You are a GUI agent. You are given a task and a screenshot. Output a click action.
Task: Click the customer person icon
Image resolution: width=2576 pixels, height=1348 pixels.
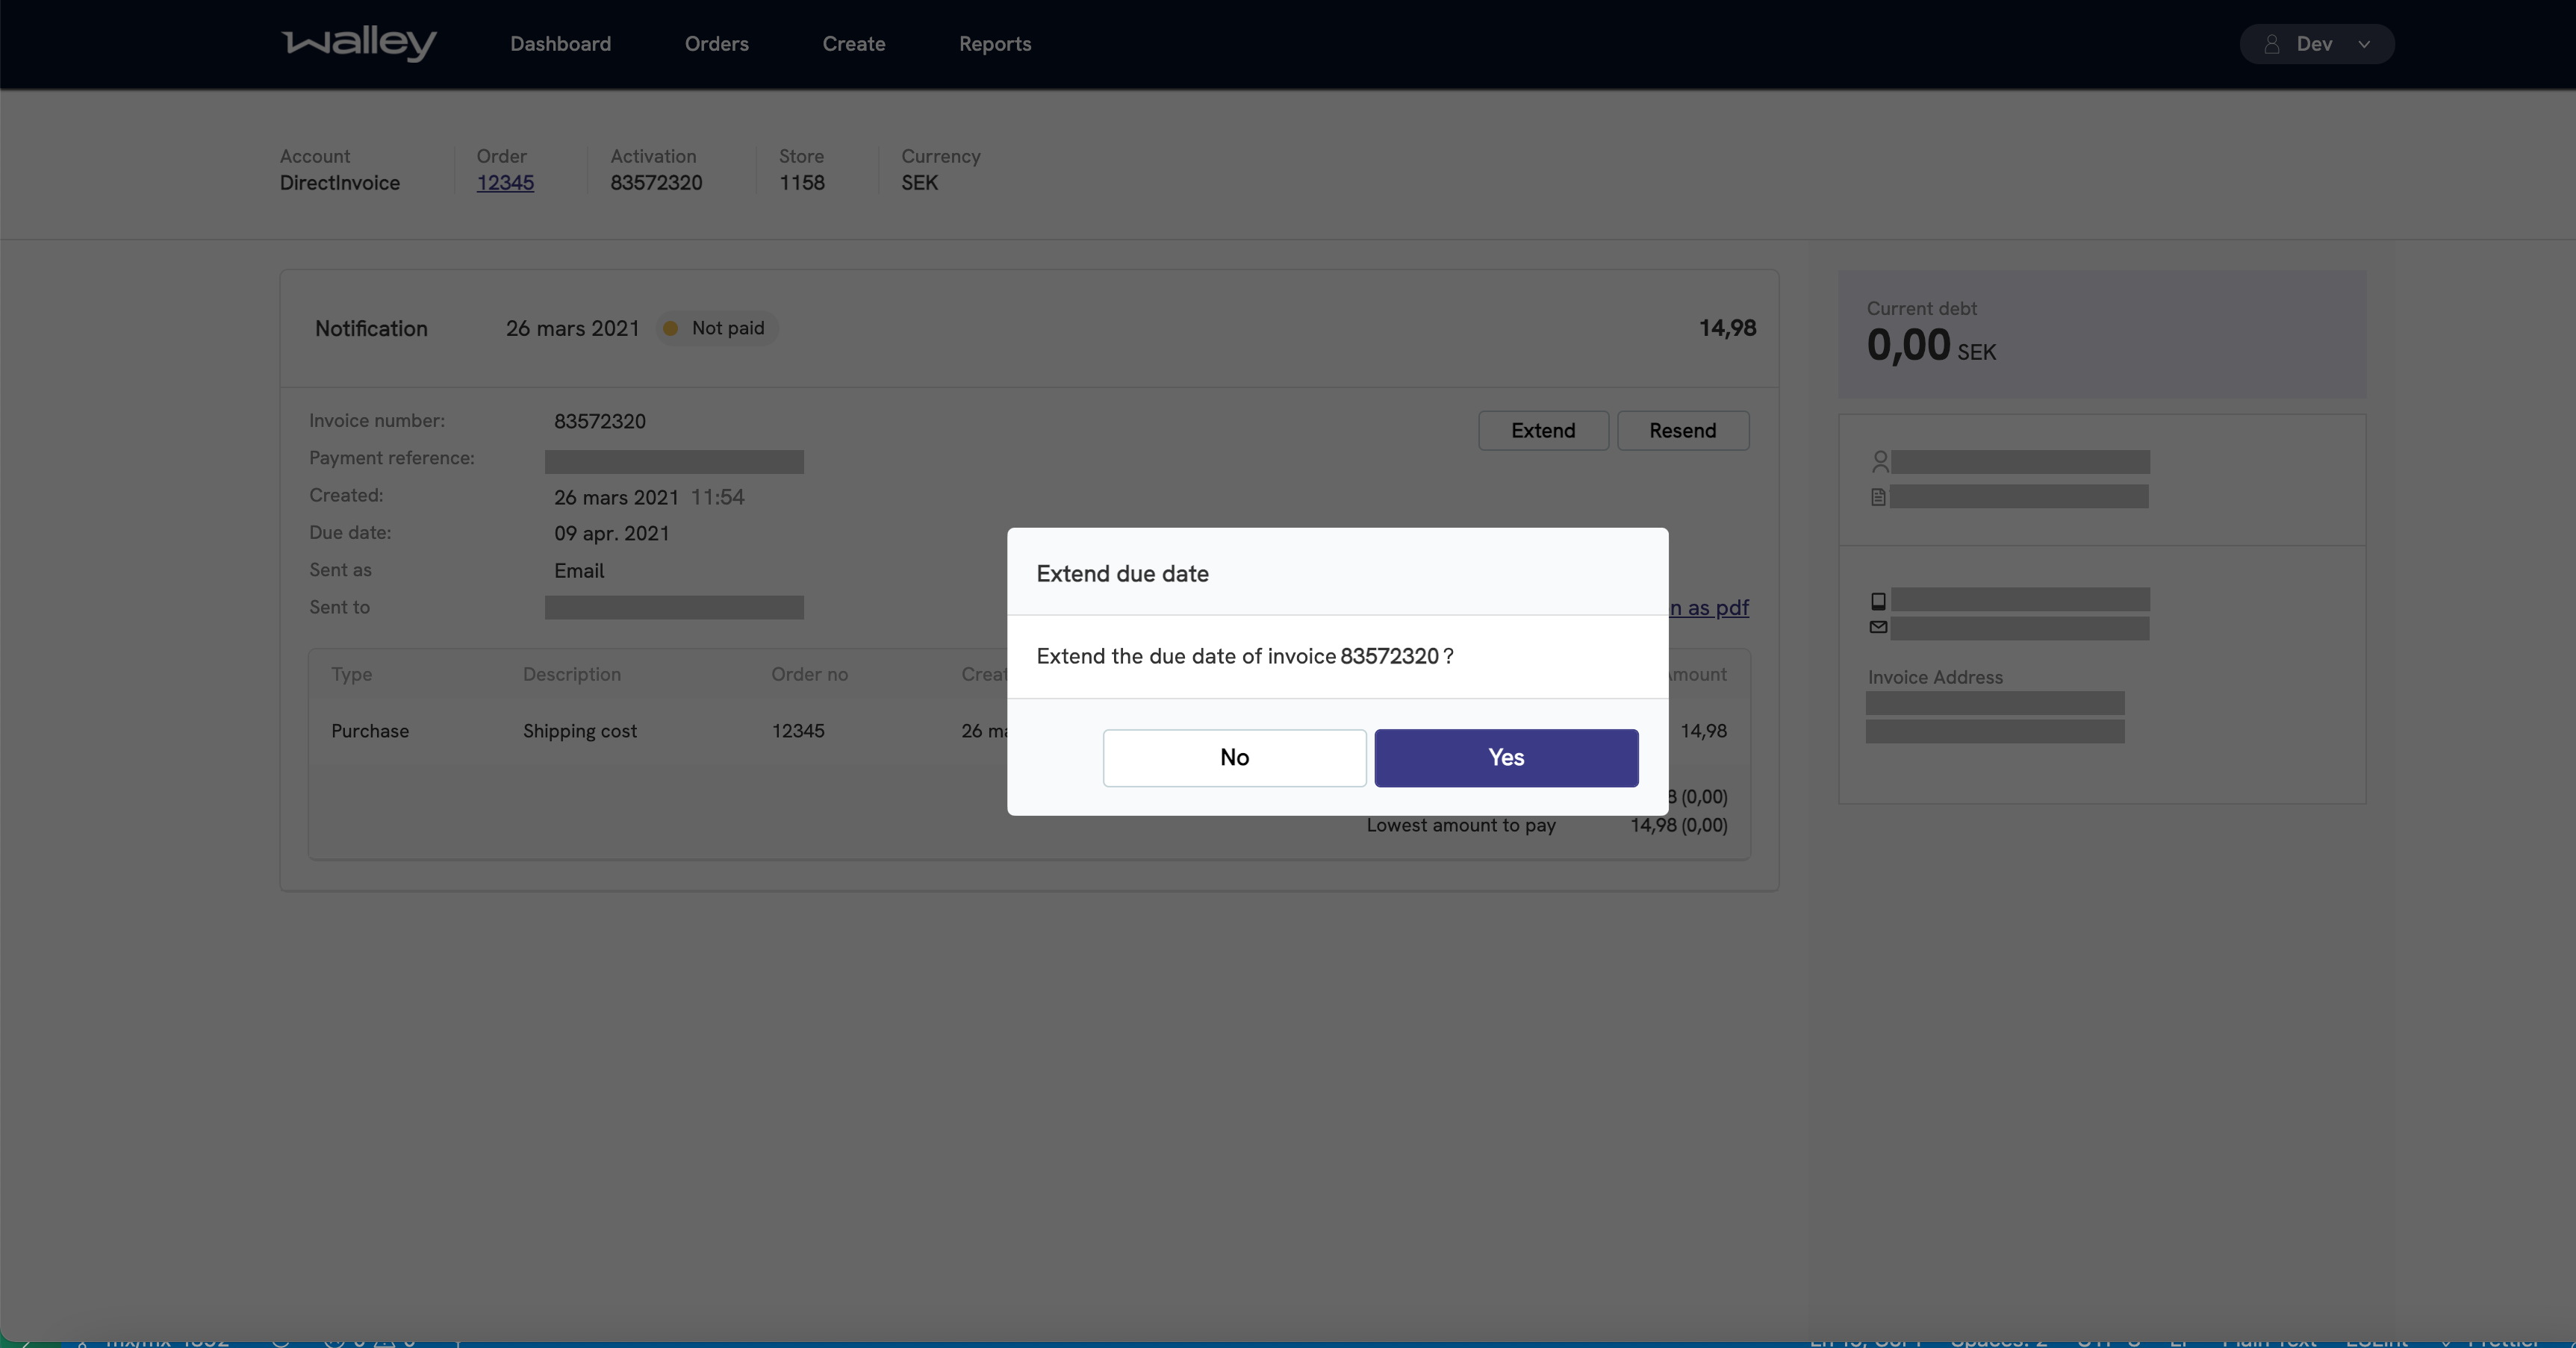pos(1879,461)
